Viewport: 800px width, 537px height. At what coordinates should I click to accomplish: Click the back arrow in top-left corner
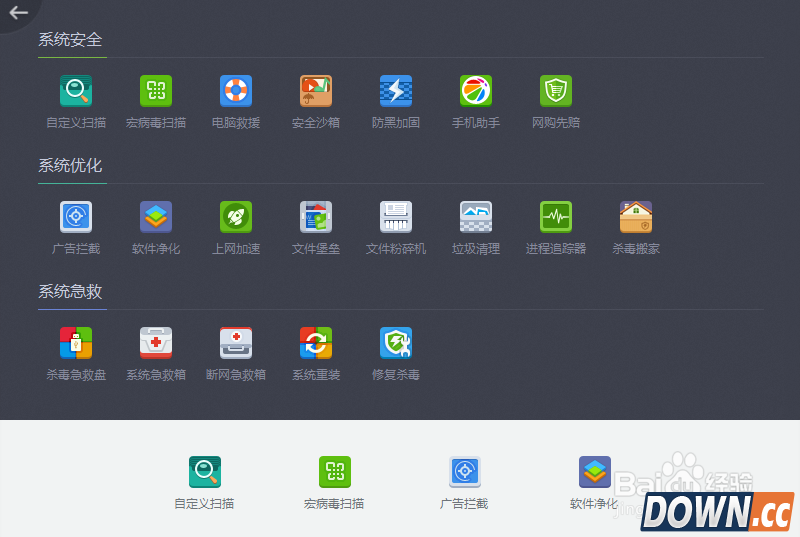[18, 13]
